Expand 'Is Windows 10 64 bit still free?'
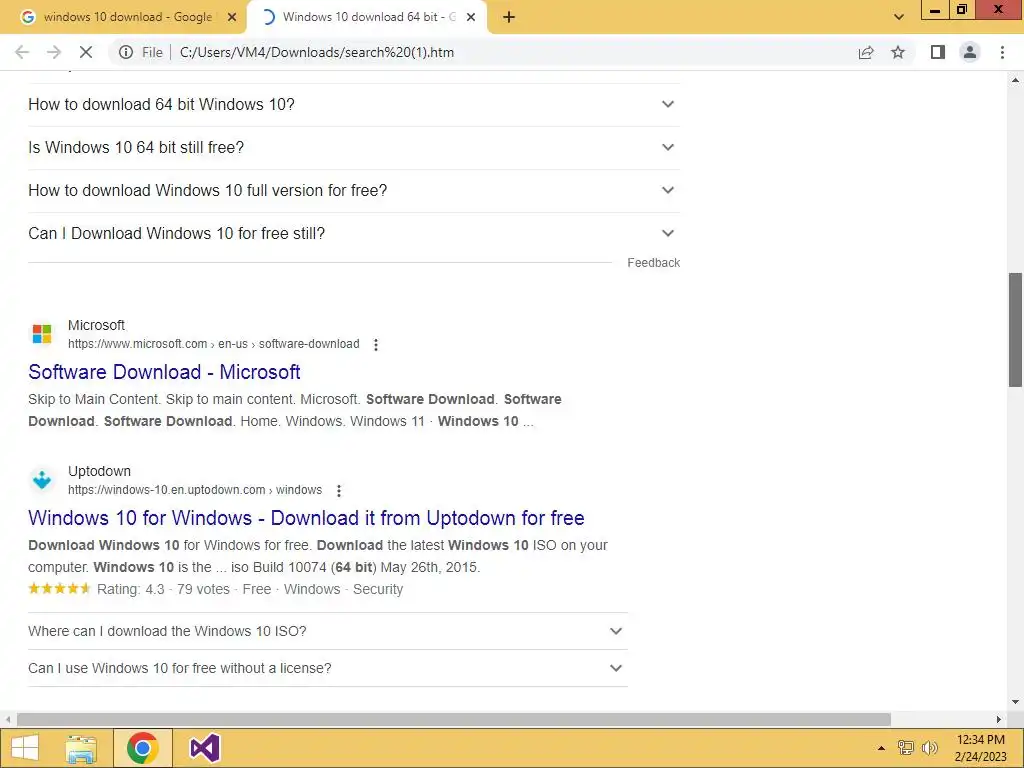1024x768 pixels. (354, 148)
